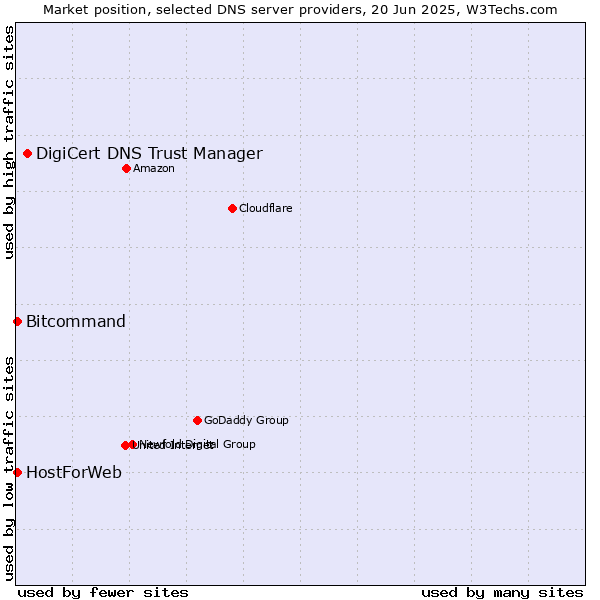The height and width of the screenshot is (600, 600).
Task: Click the chart title mentioning W3Techs.com
Action: point(300,10)
